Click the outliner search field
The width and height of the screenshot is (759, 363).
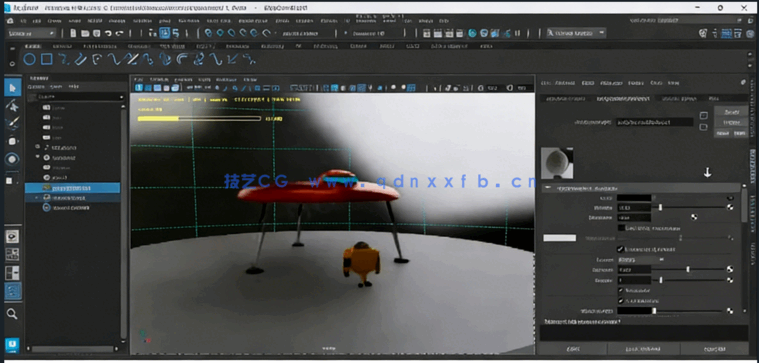click(x=76, y=97)
